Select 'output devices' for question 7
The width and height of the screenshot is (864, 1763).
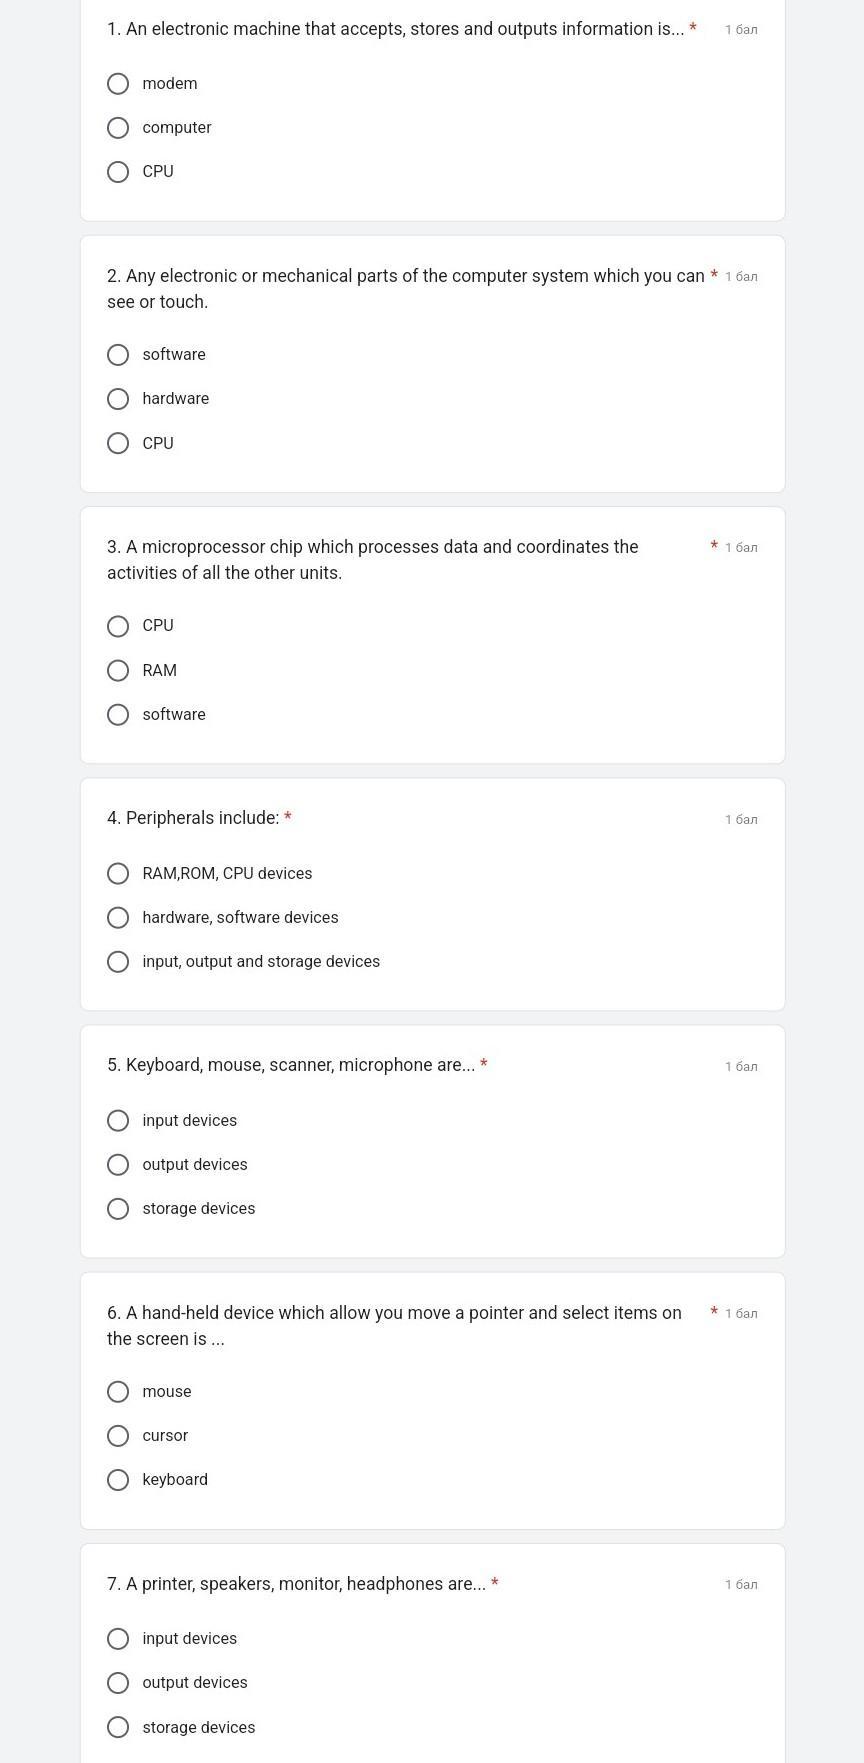[x=118, y=1683]
